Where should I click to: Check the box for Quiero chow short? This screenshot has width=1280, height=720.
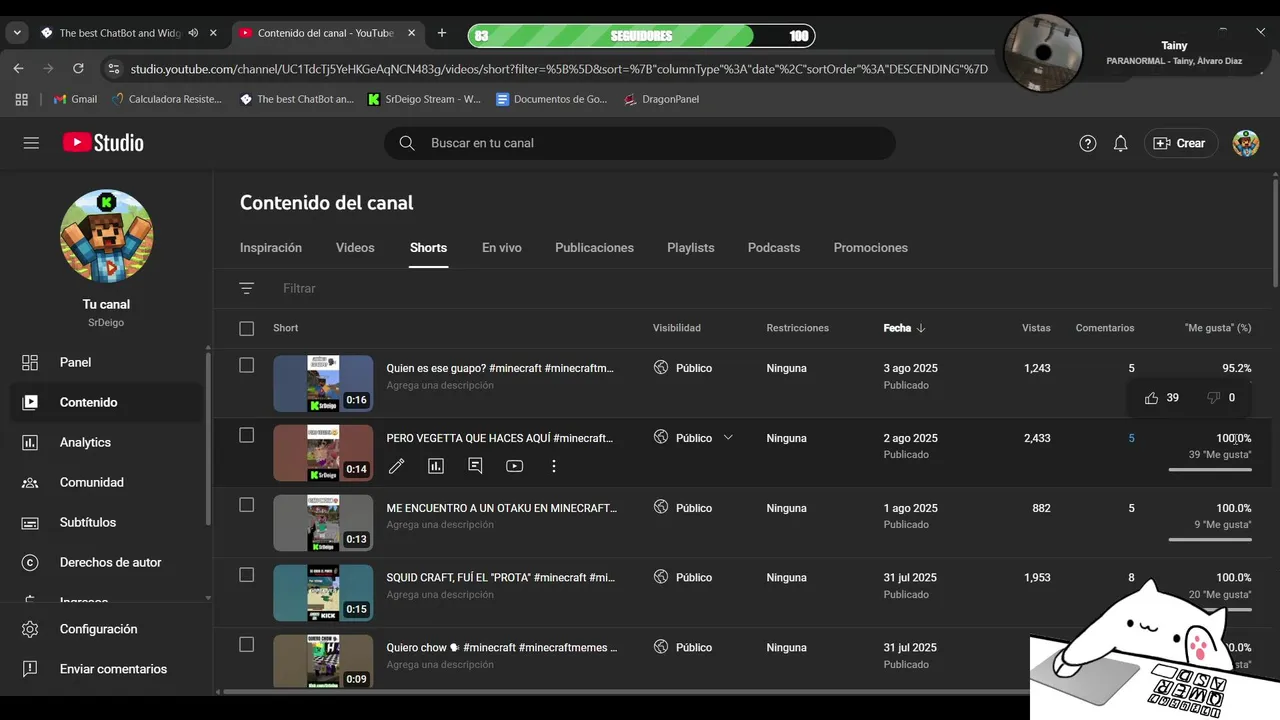(247, 645)
